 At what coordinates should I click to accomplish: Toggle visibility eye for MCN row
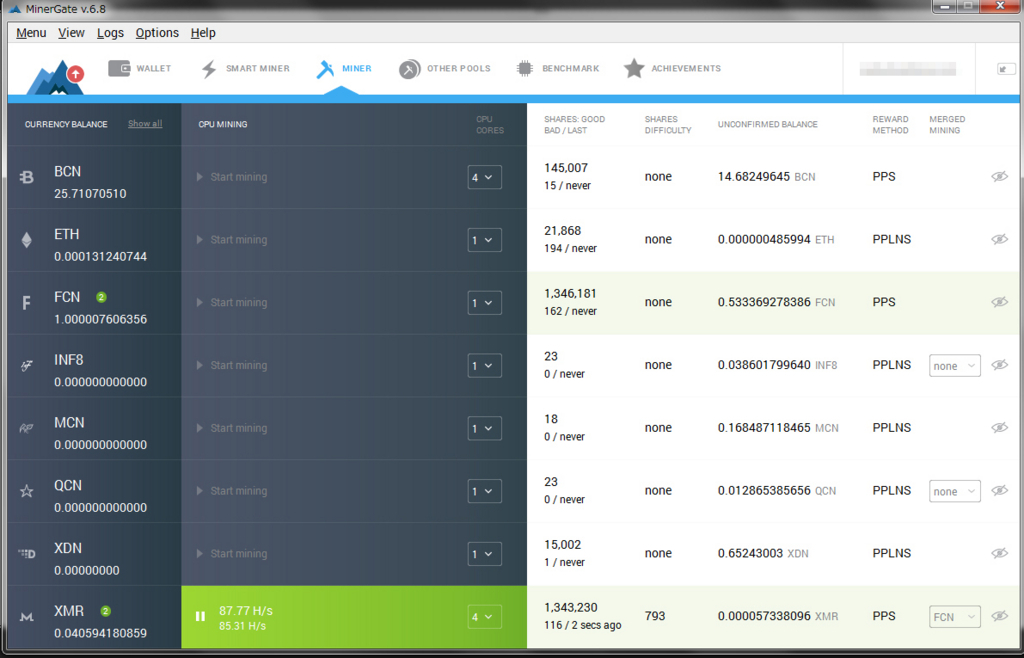click(999, 427)
